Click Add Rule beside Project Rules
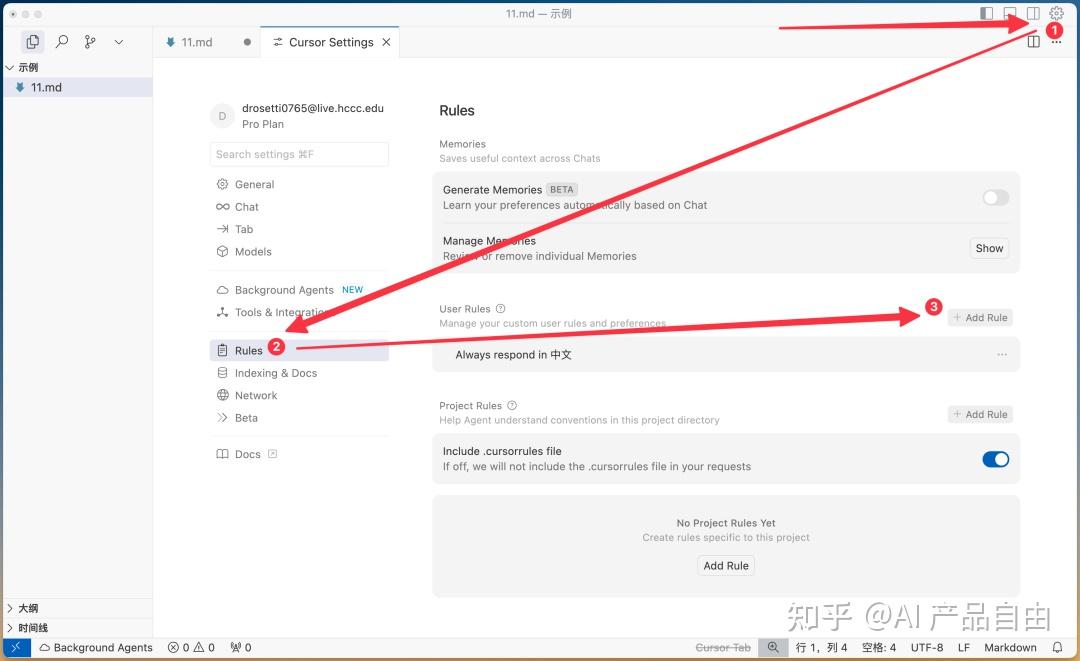Viewport: 1080px width, 661px height. 980,415
